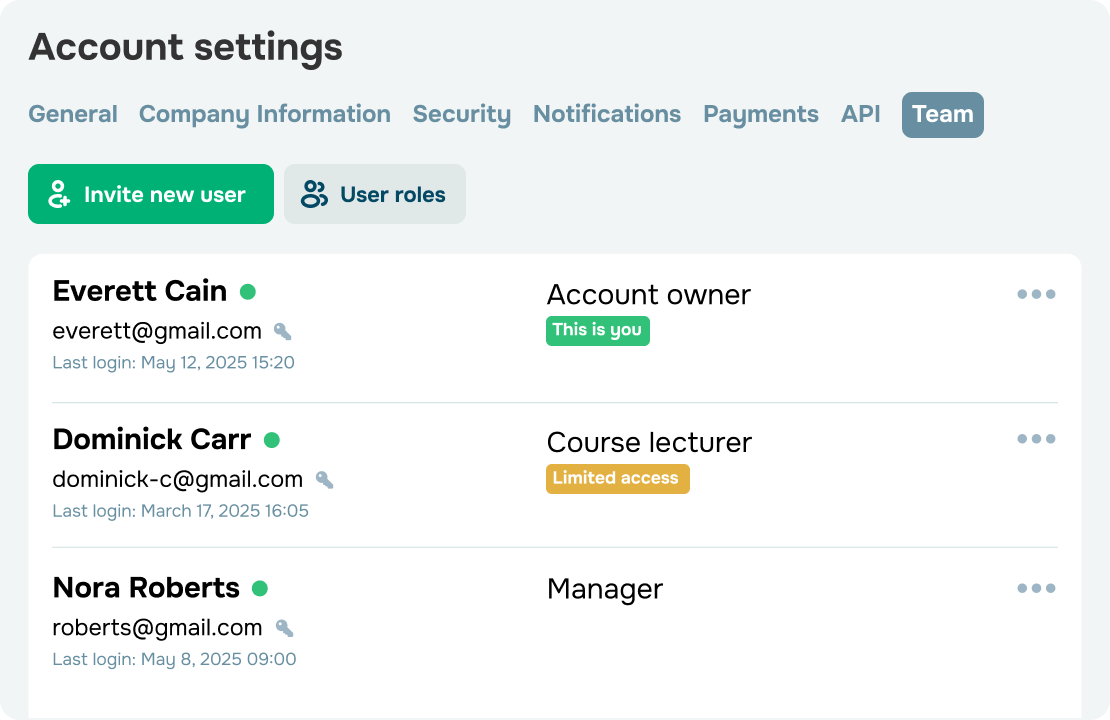The height and width of the screenshot is (720, 1110).
Task: Go to the Security tab
Action: 462,114
